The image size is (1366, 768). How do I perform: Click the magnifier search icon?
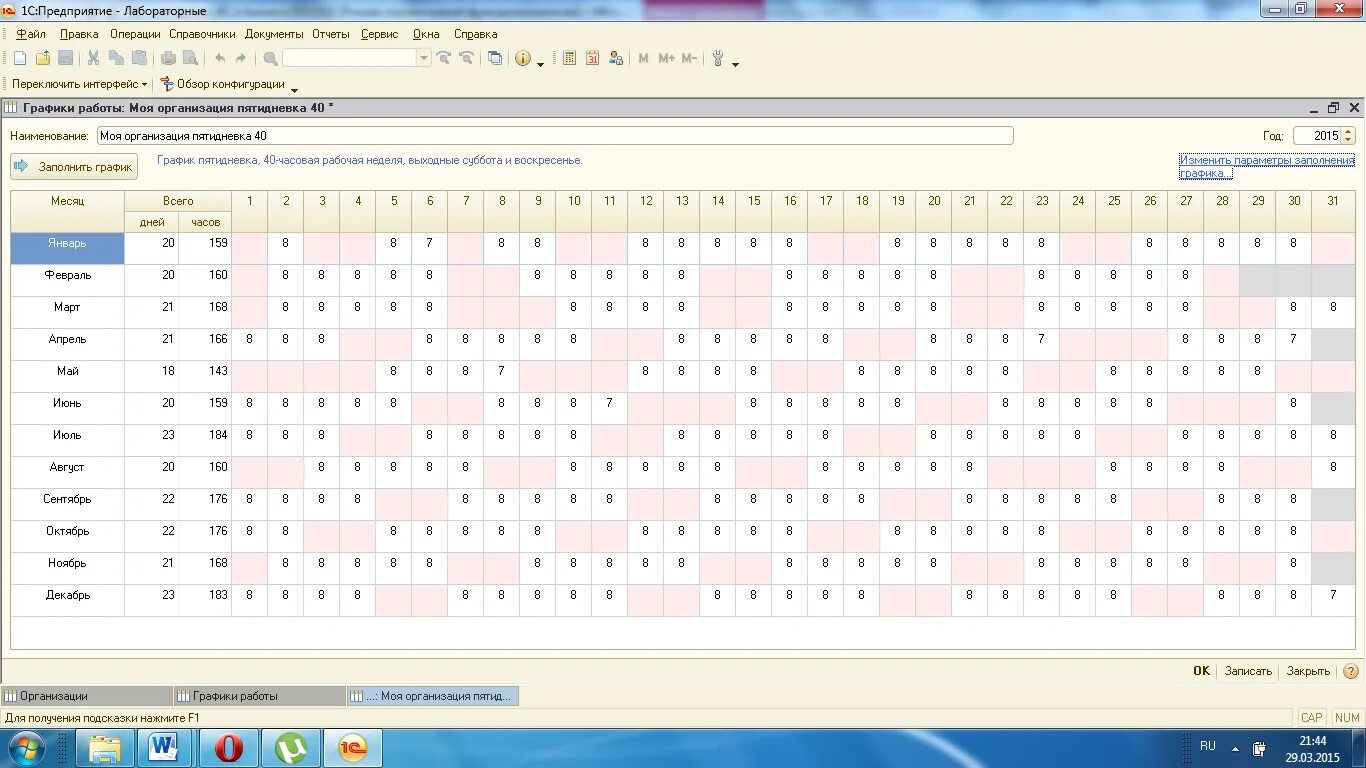[x=270, y=58]
